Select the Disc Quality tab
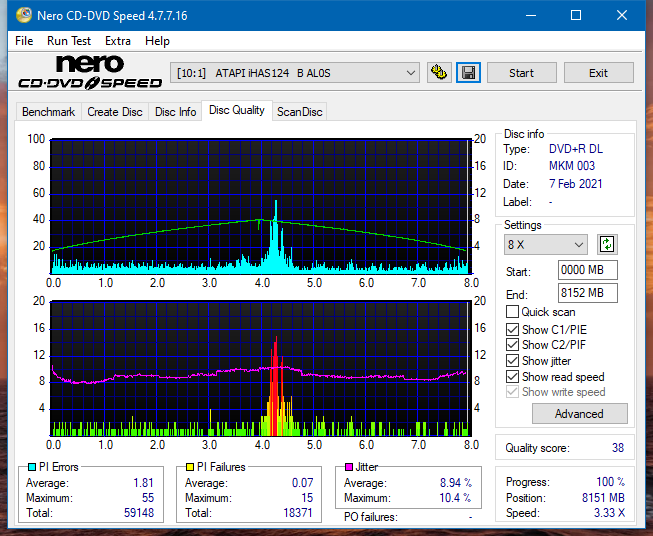 pos(237,110)
